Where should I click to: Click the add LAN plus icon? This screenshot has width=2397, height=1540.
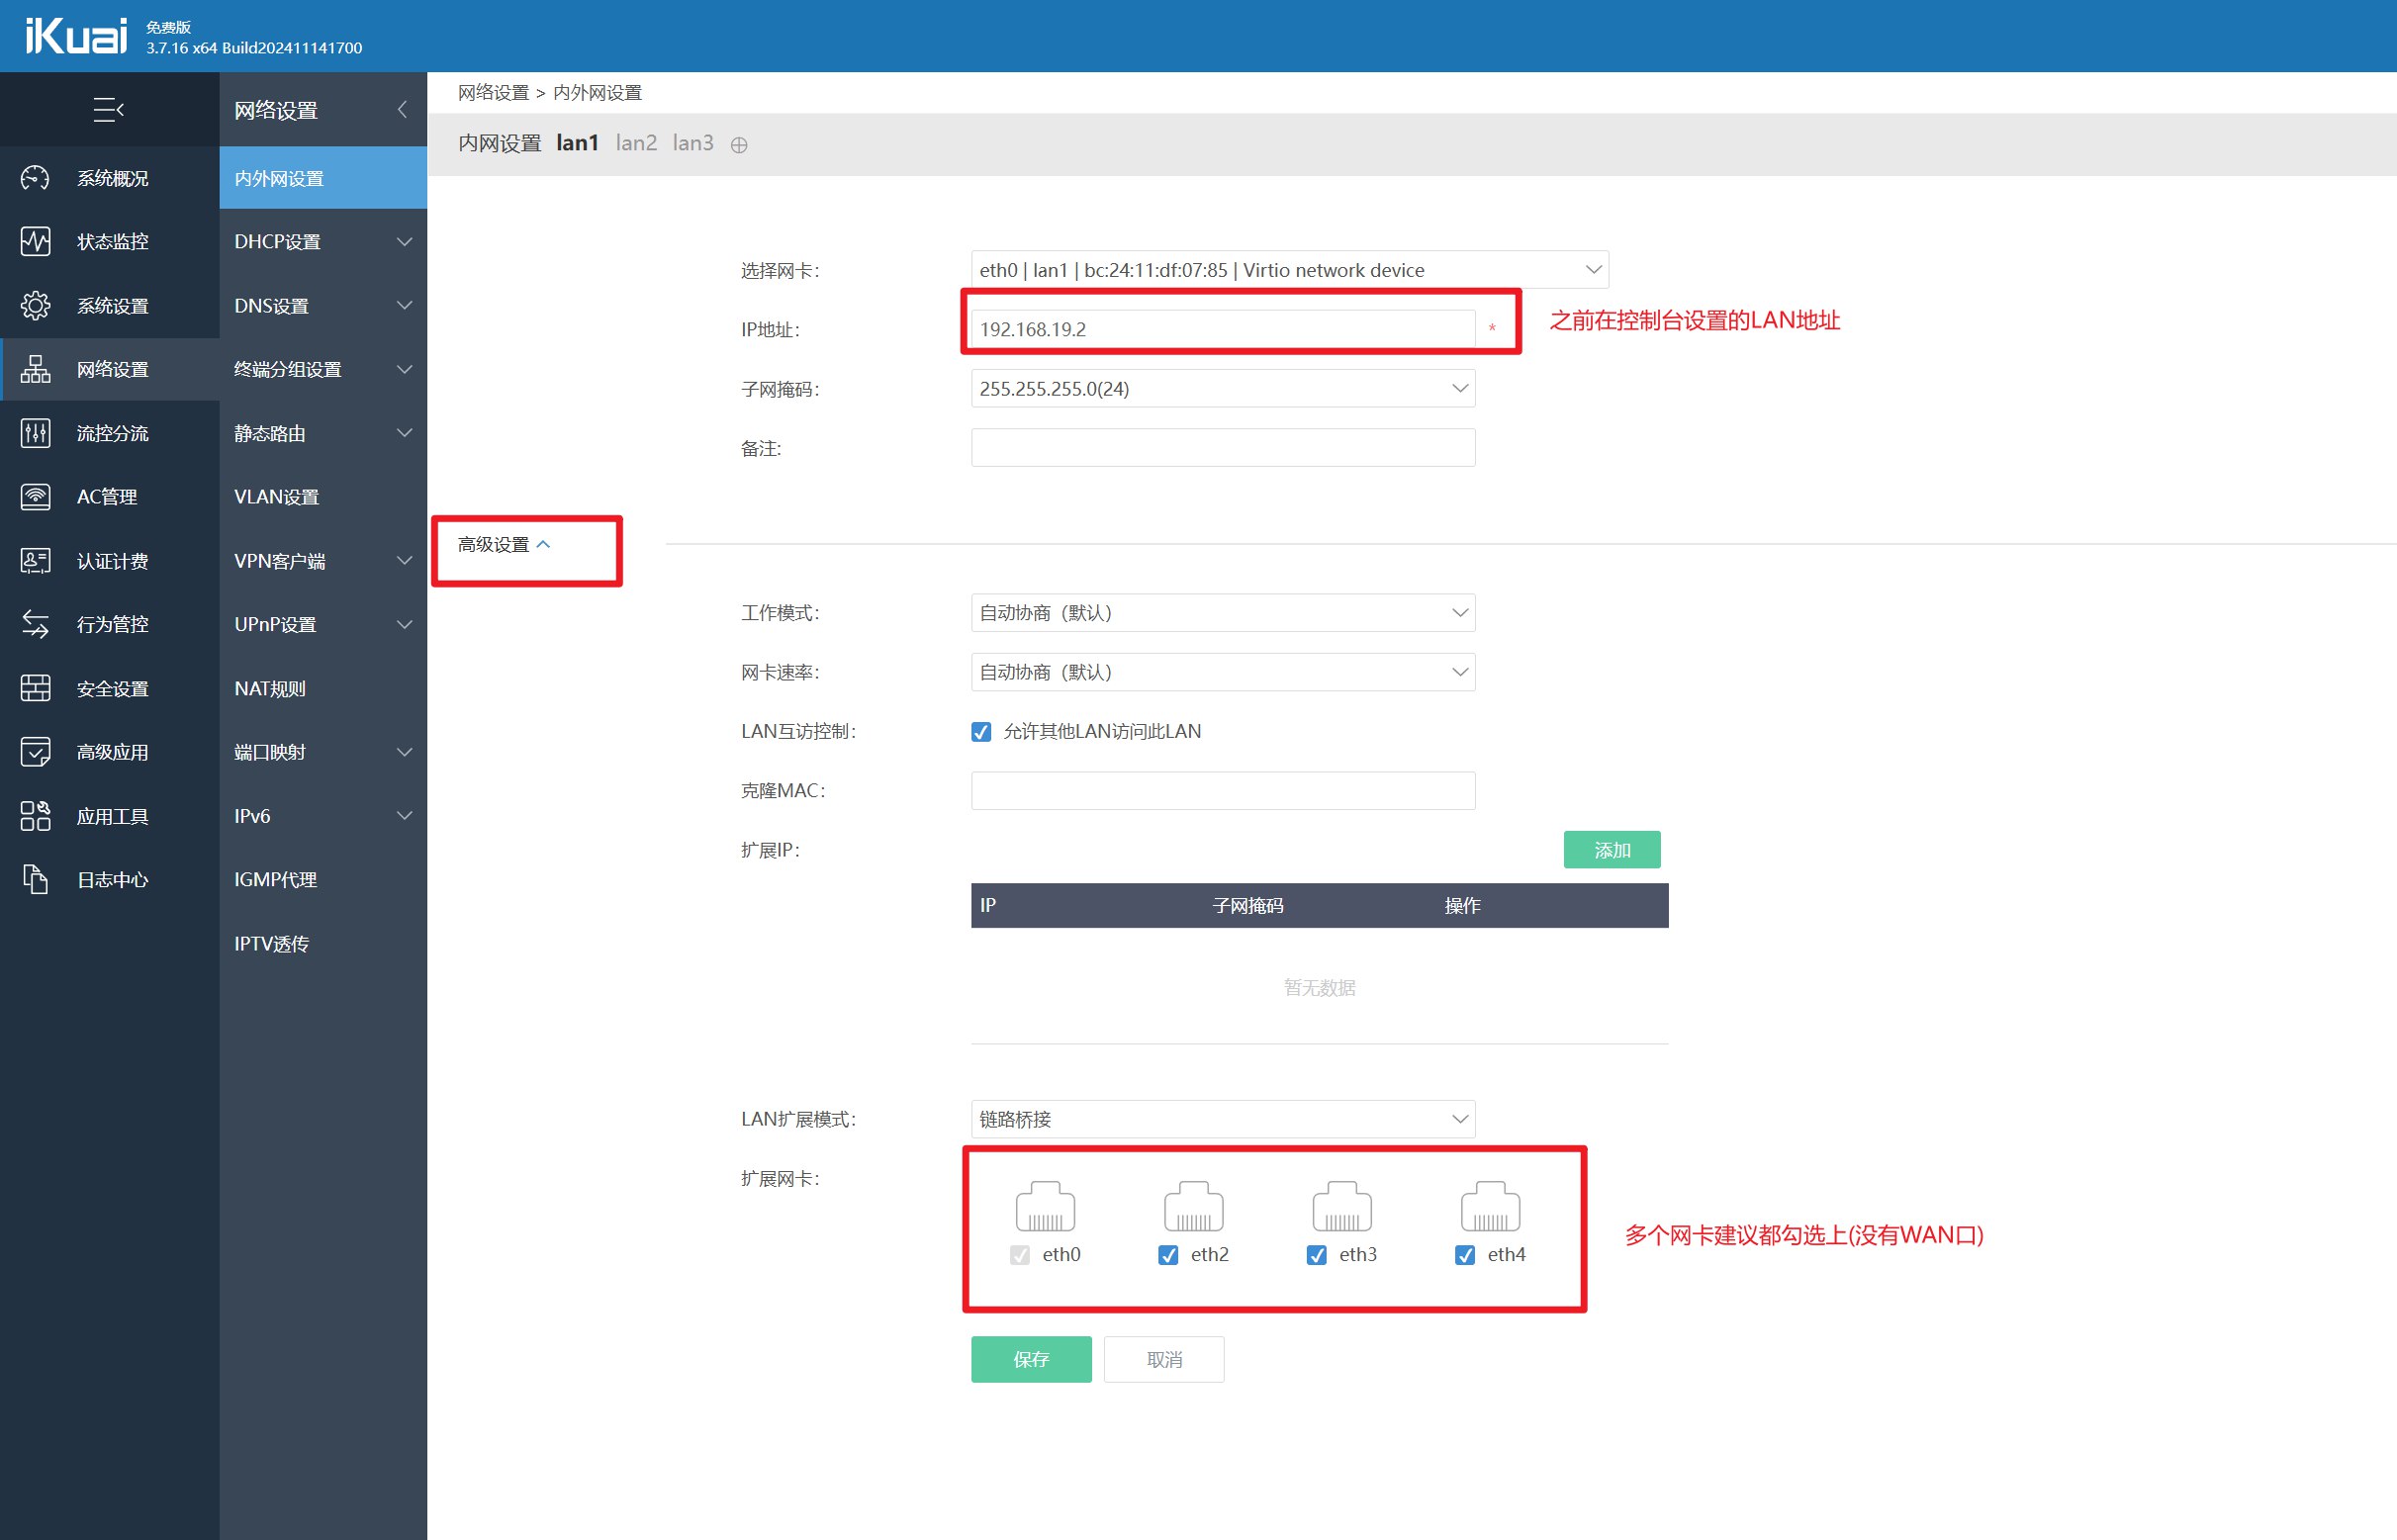739,145
